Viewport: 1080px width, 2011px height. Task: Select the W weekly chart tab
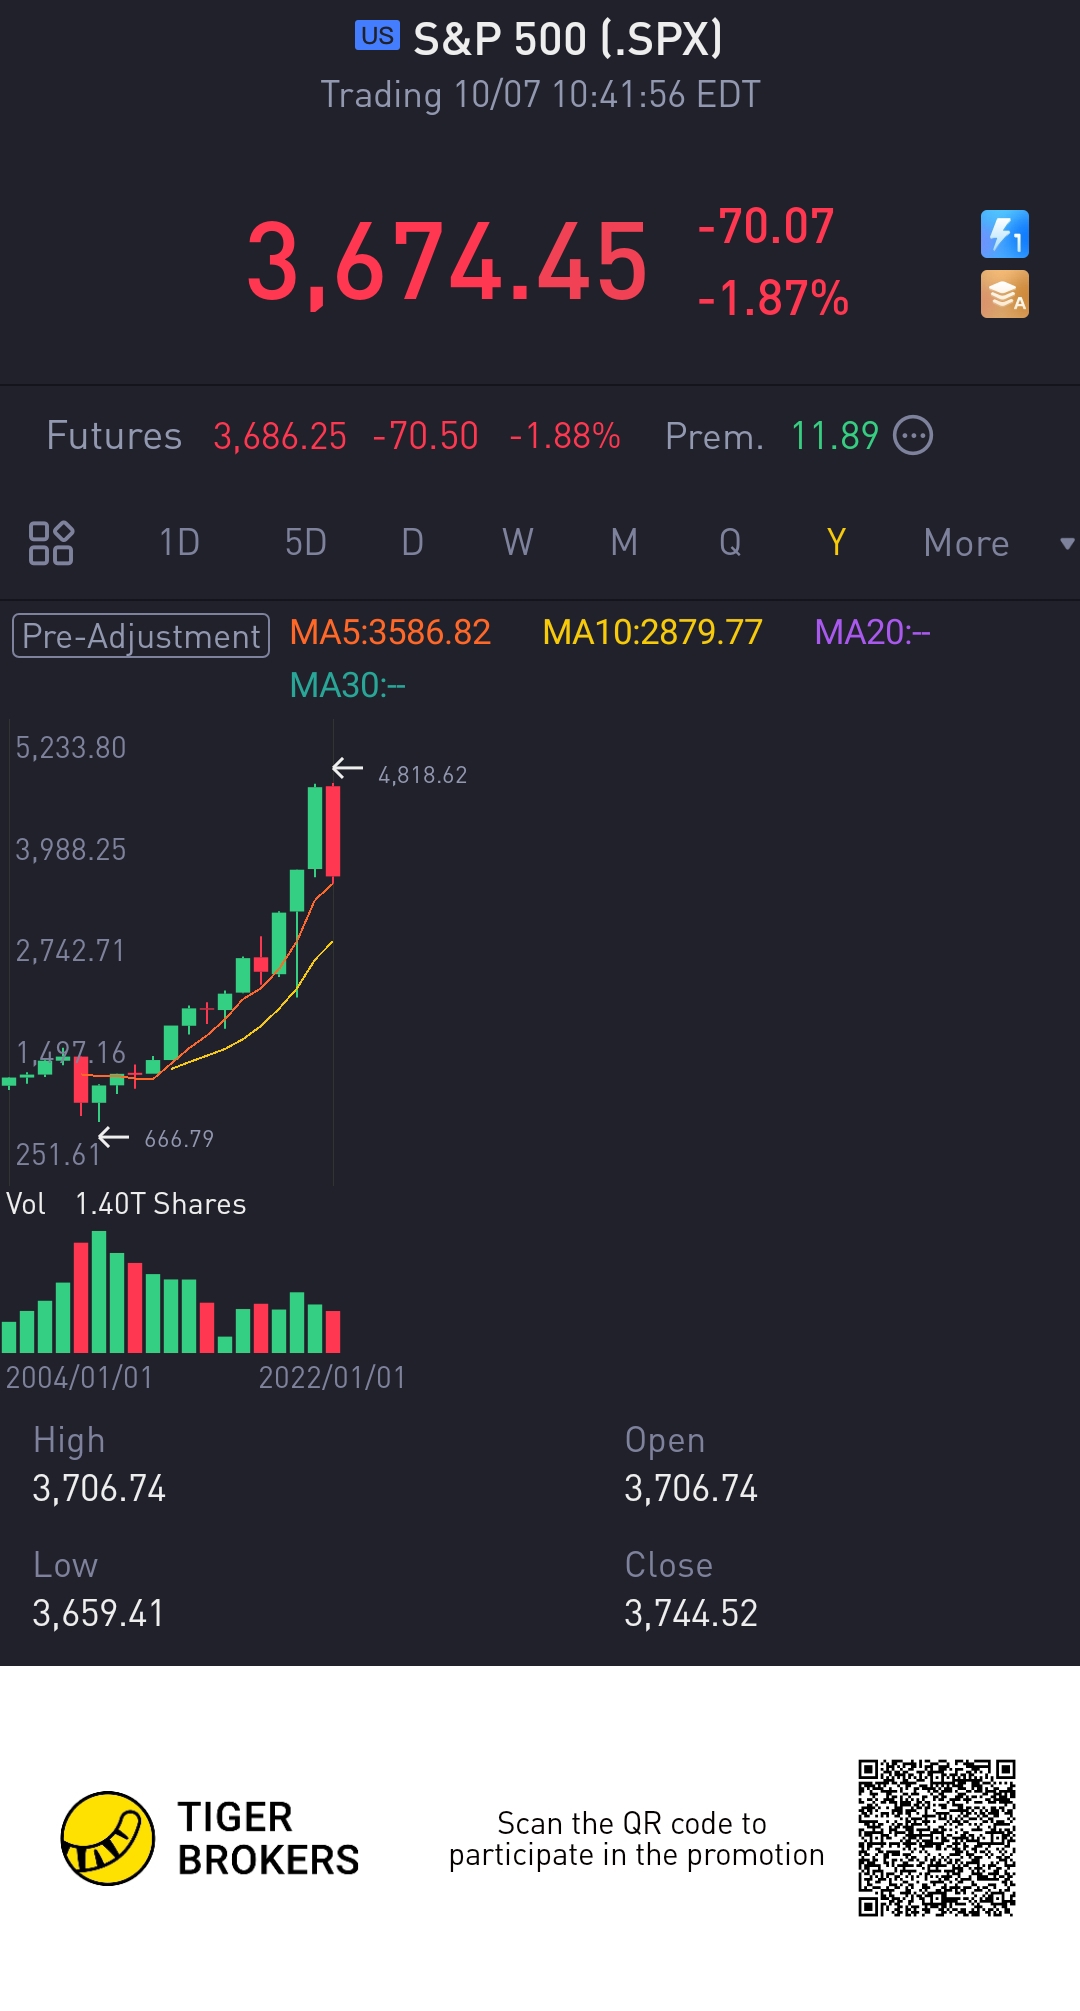click(518, 543)
